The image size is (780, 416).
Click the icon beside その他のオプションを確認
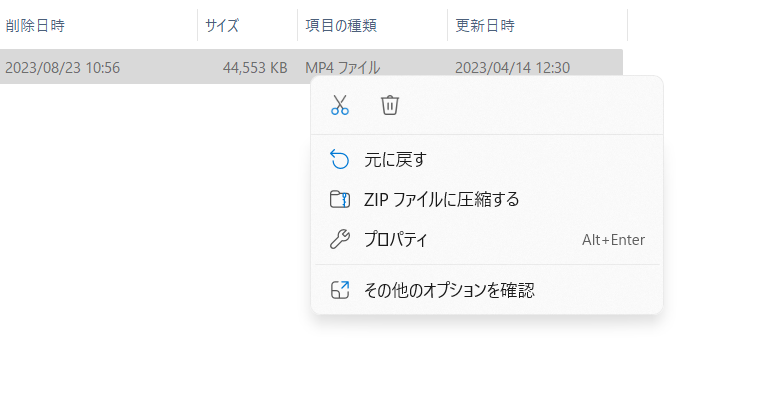pyautogui.click(x=340, y=290)
